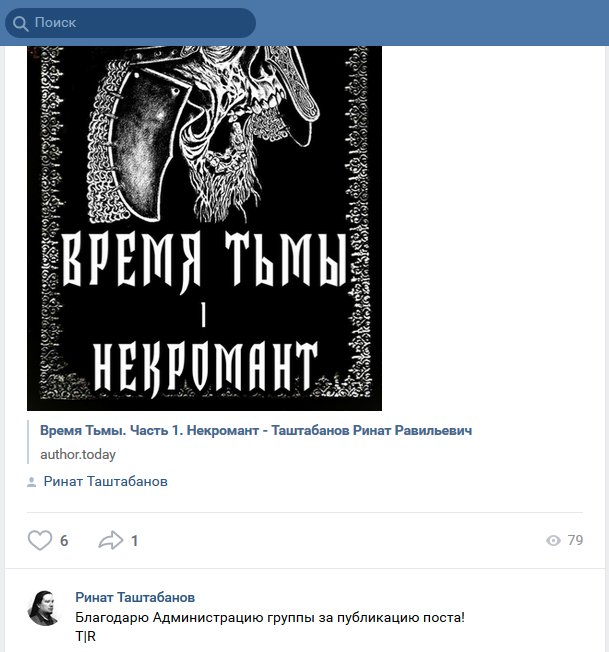Click the НЕКРОМАНТ title on cover
The image size is (609, 652).
[x=205, y=368]
